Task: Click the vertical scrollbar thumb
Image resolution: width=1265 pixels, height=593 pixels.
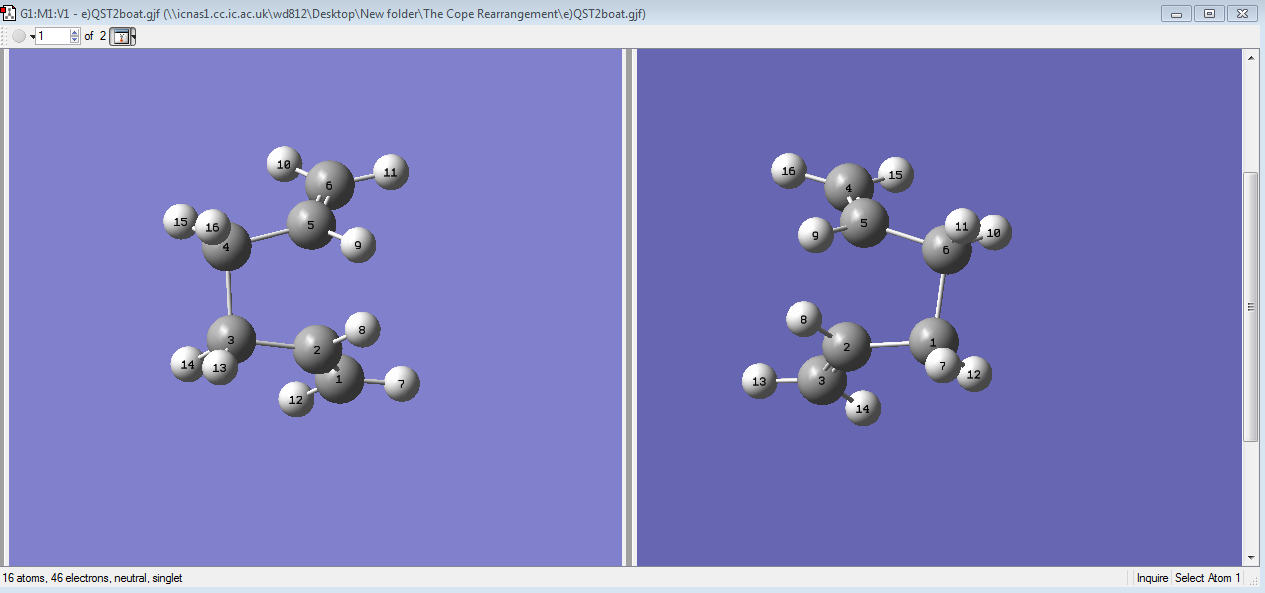Action: pos(1250,307)
